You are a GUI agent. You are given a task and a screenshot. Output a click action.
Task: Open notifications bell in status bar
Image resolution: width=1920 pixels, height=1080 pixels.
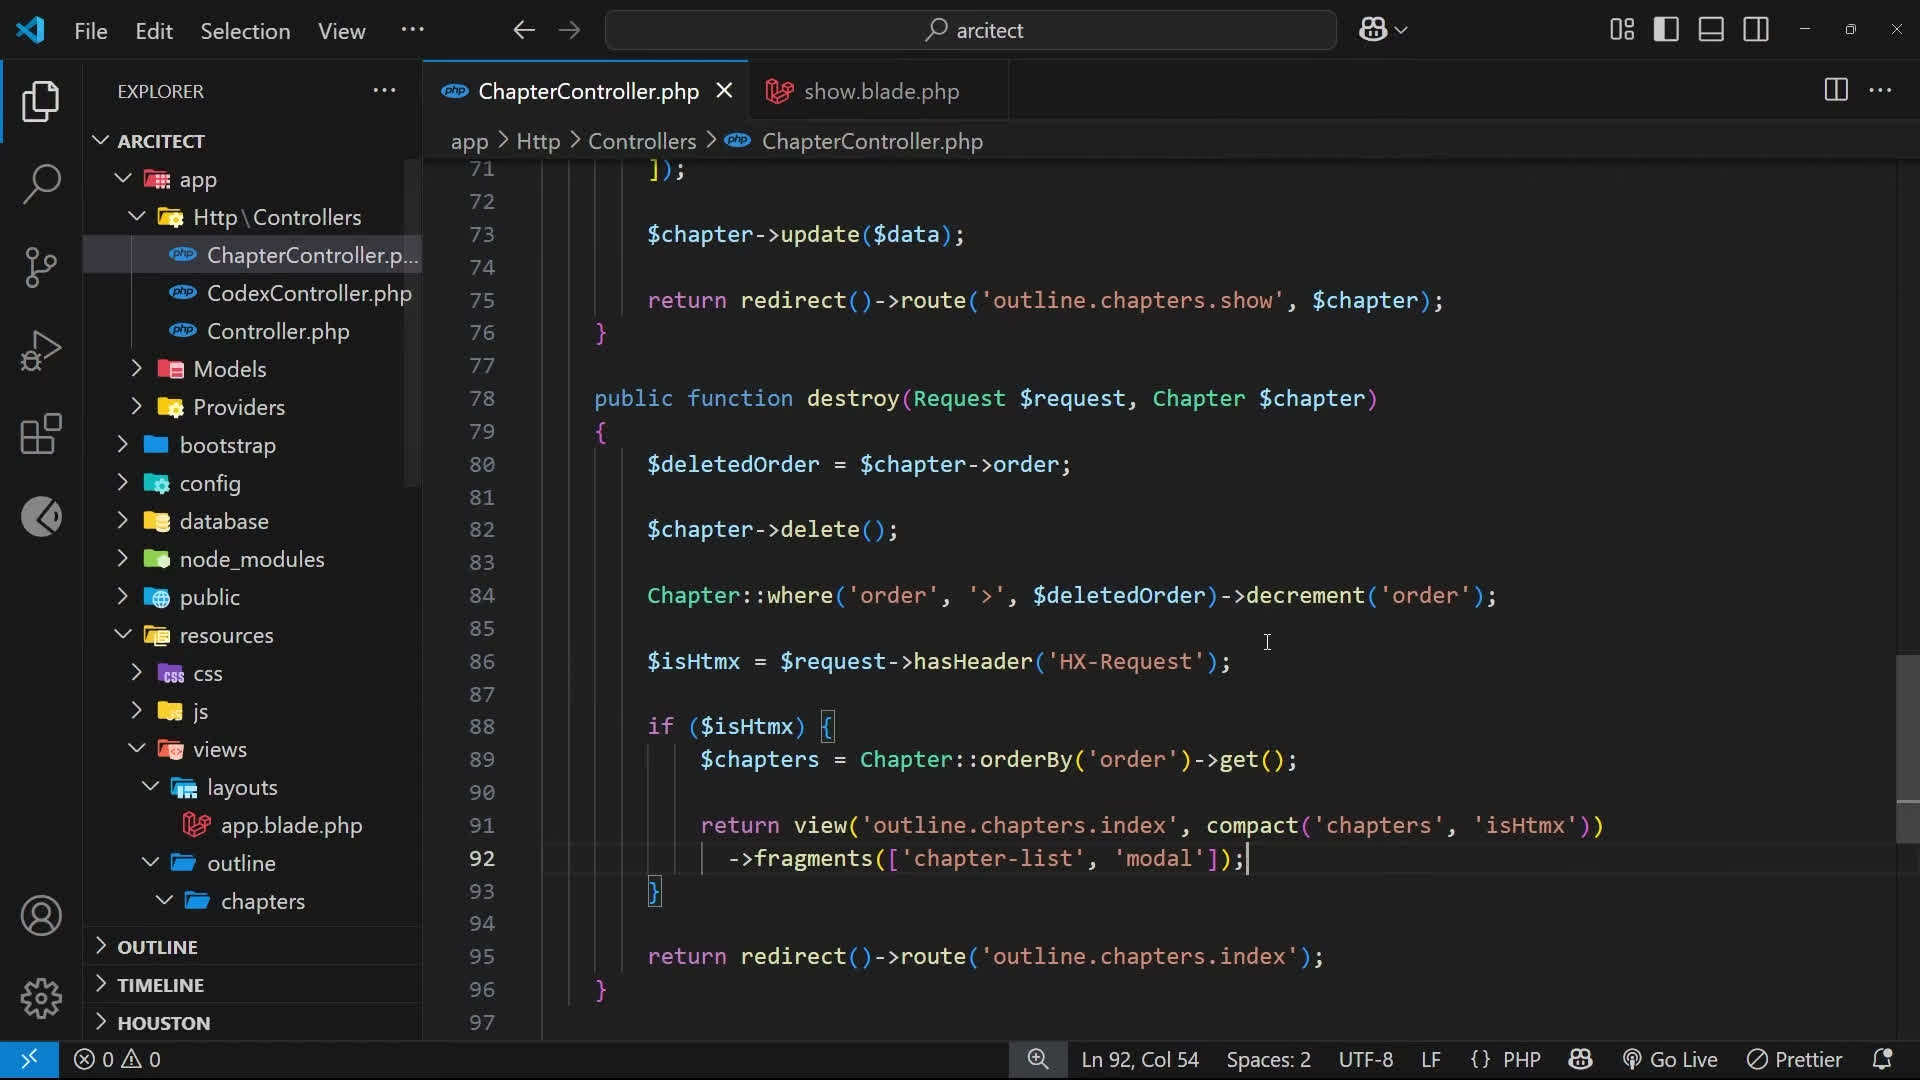pyautogui.click(x=1881, y=1059)
